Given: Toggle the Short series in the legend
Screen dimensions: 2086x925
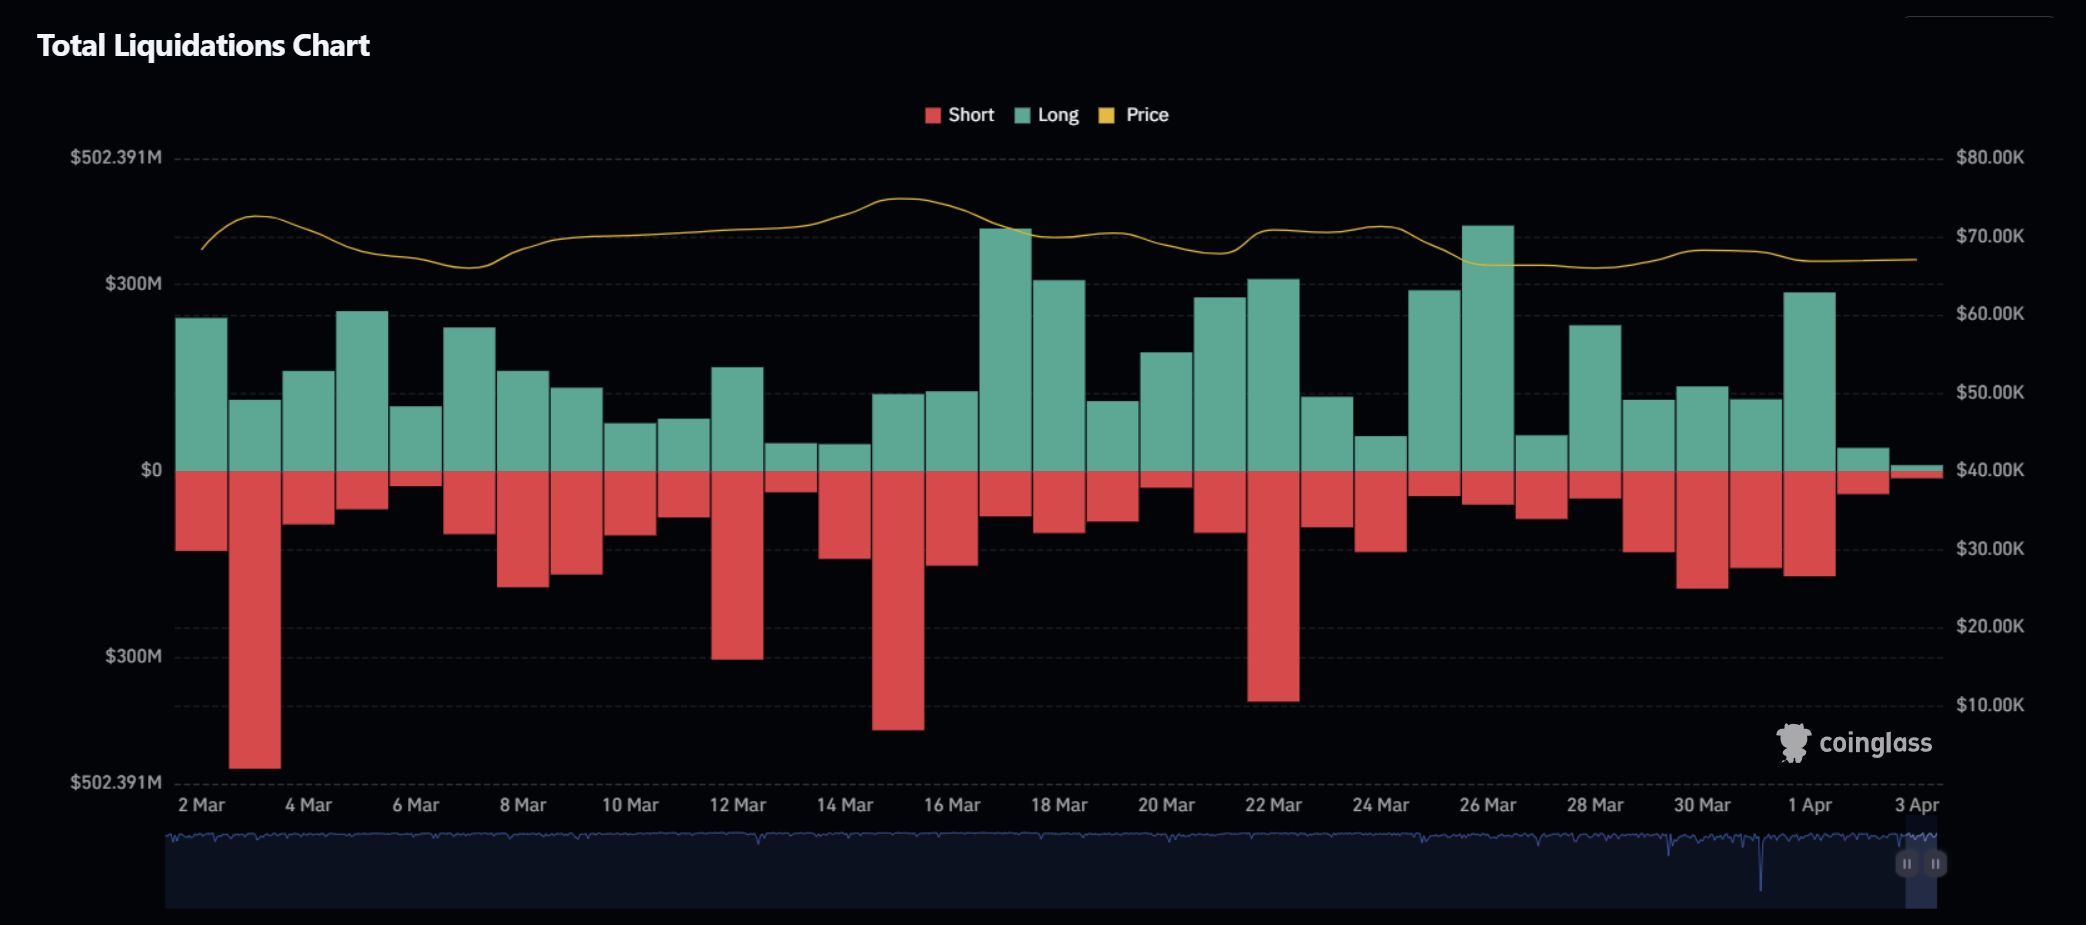Looking at the screenshot, I should click(x=960, y=115).
